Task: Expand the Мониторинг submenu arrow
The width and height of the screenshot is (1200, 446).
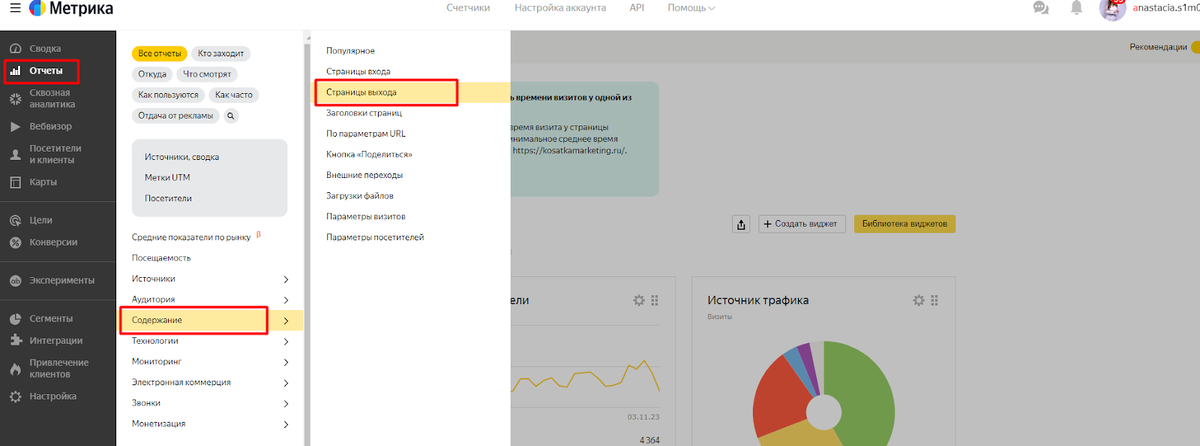Action: pyautogui.click(x=286, y=361)
